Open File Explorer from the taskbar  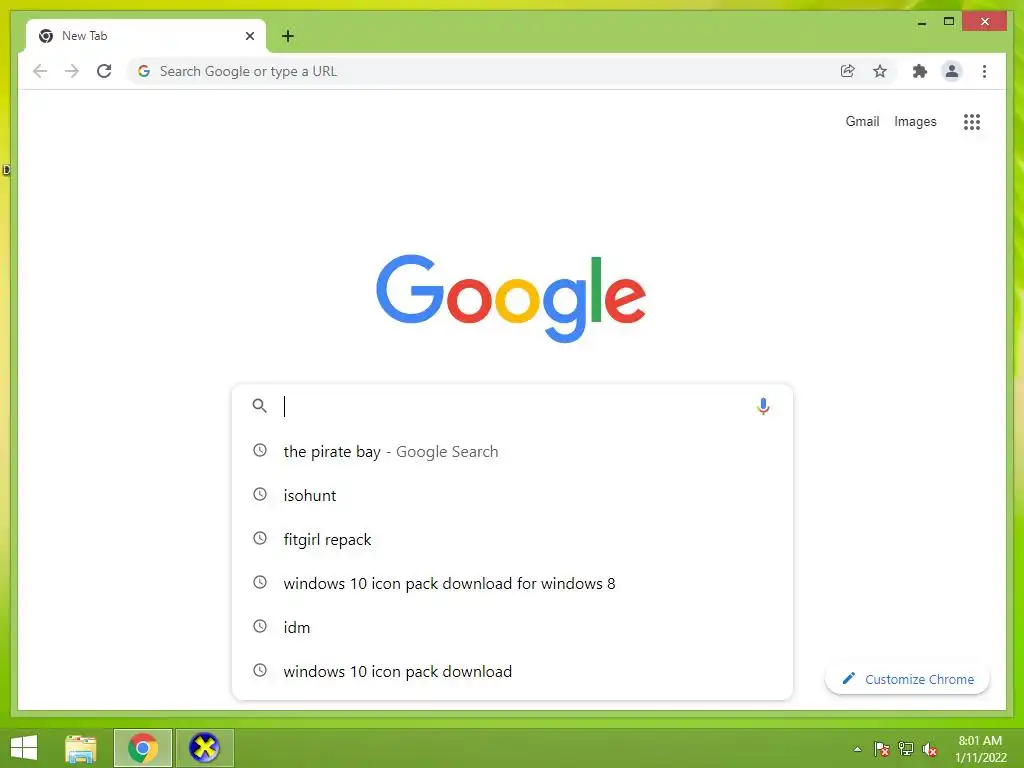[81, 748]
